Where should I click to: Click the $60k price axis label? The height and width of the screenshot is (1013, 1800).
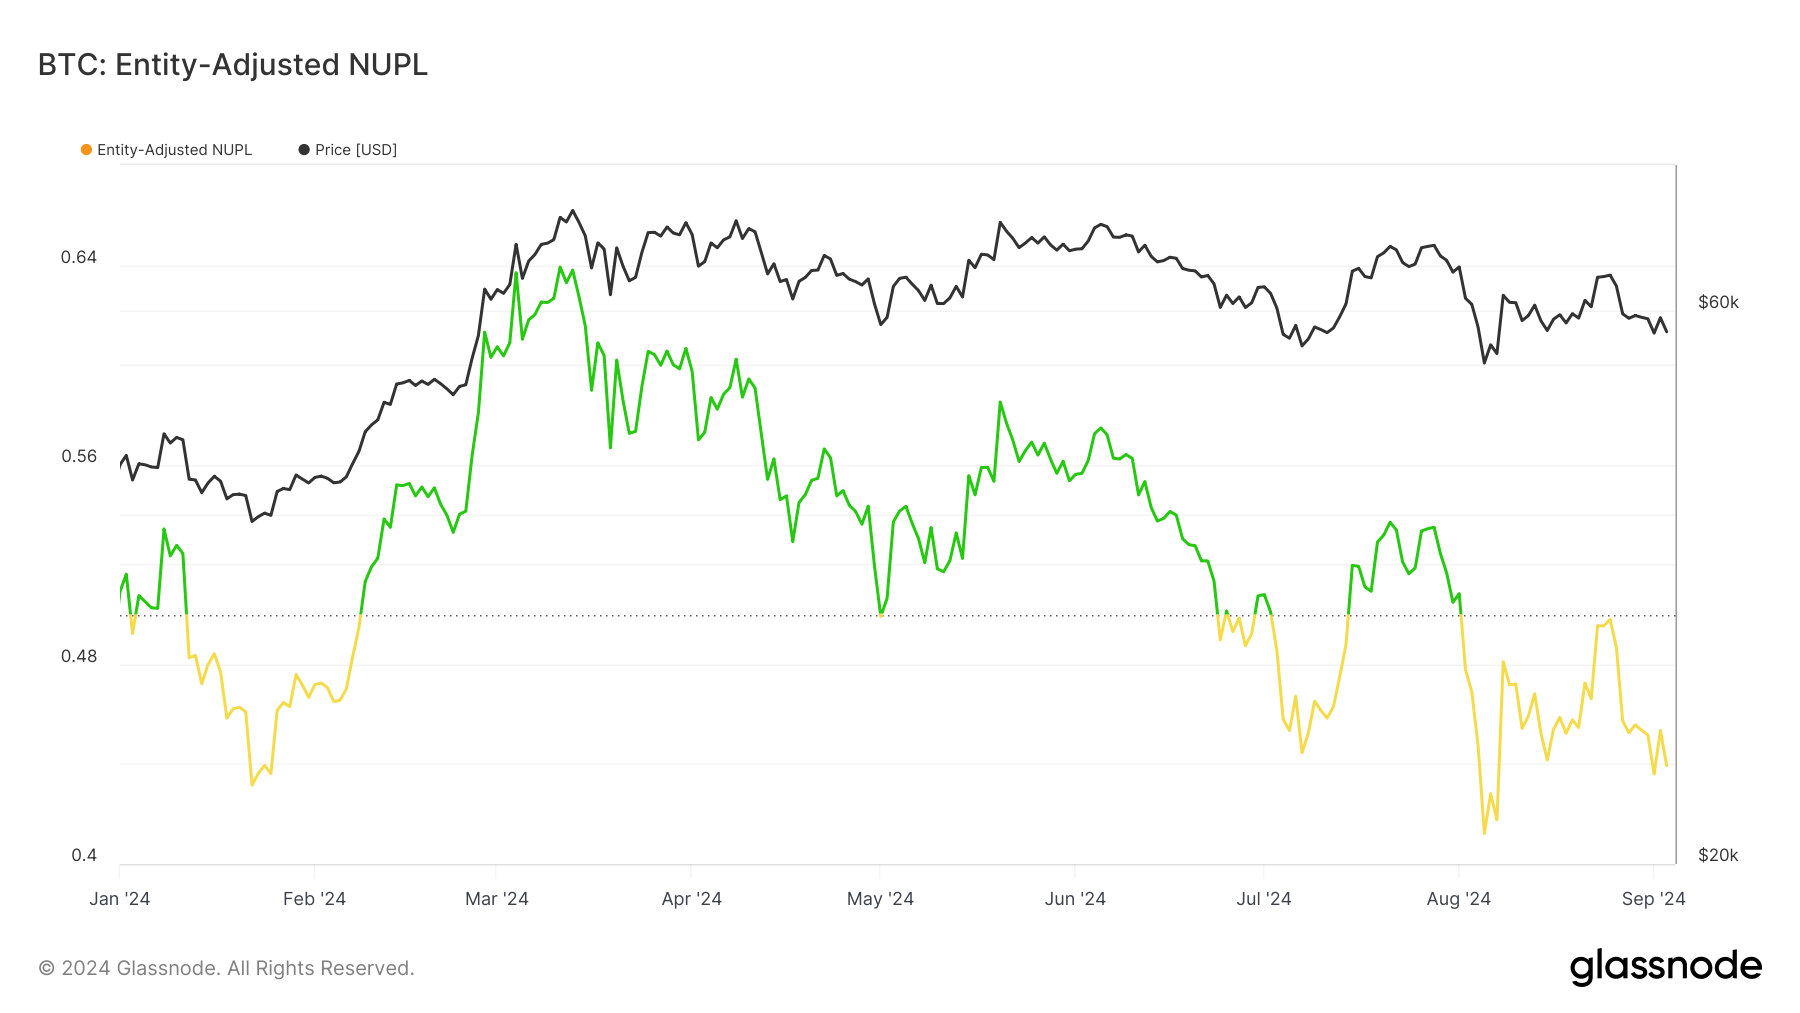click(1718, 302)
